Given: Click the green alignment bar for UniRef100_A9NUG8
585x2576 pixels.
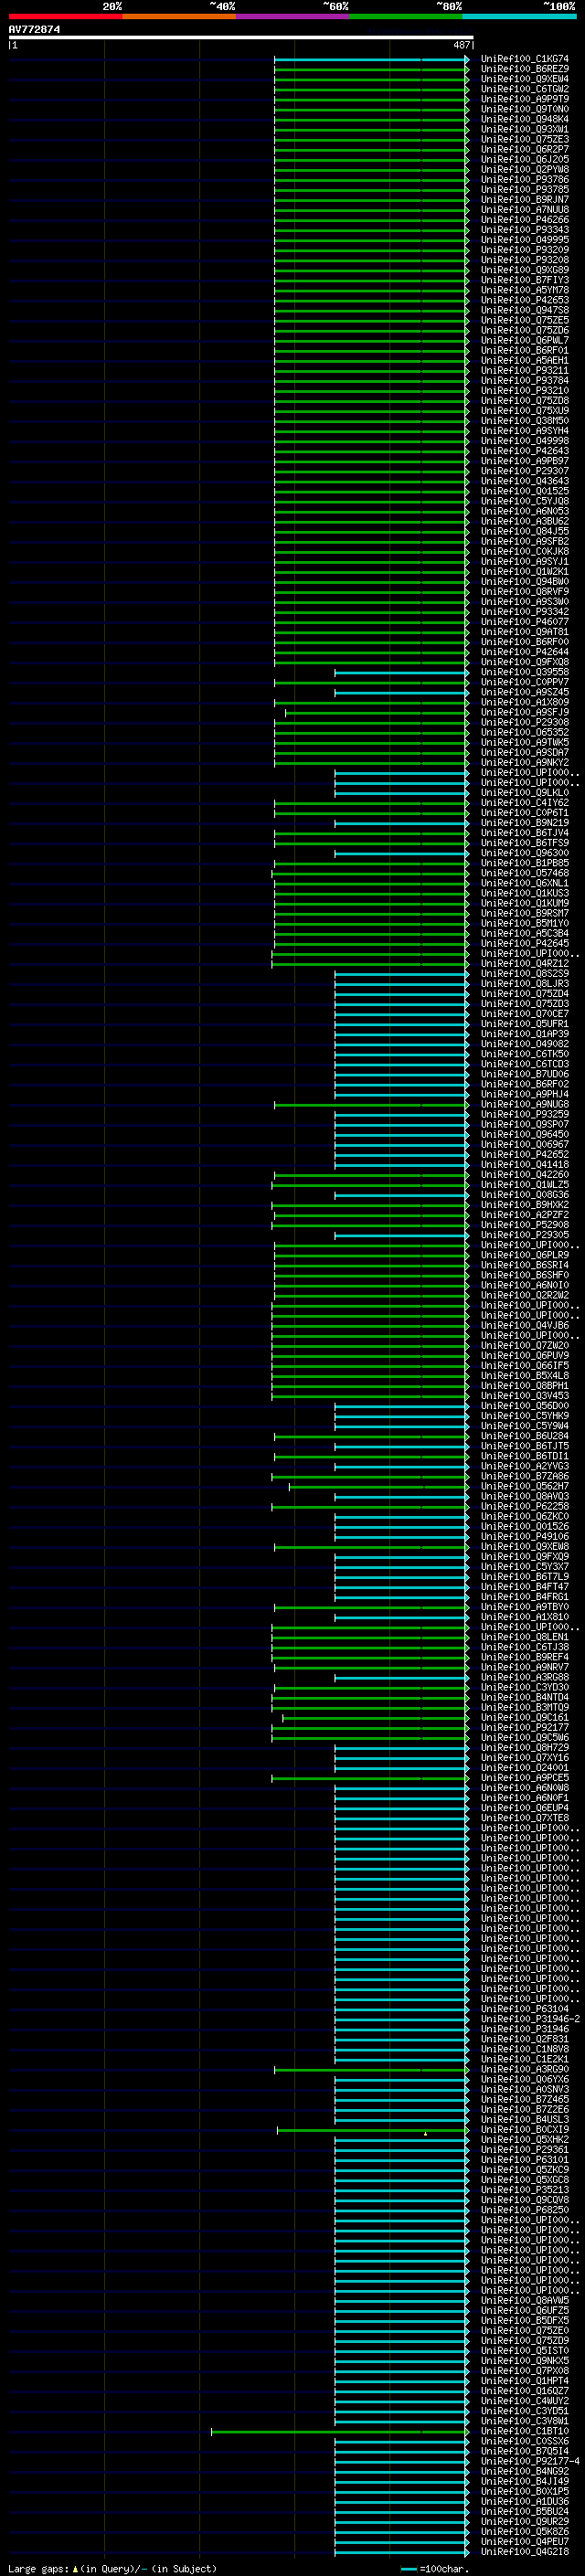Looking at the screenshot, I should [x=371, y=1104].
